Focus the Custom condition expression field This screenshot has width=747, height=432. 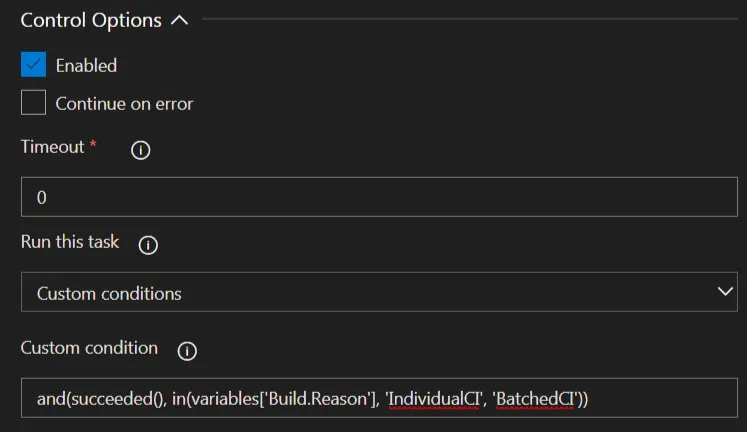(x=379, y=398)
